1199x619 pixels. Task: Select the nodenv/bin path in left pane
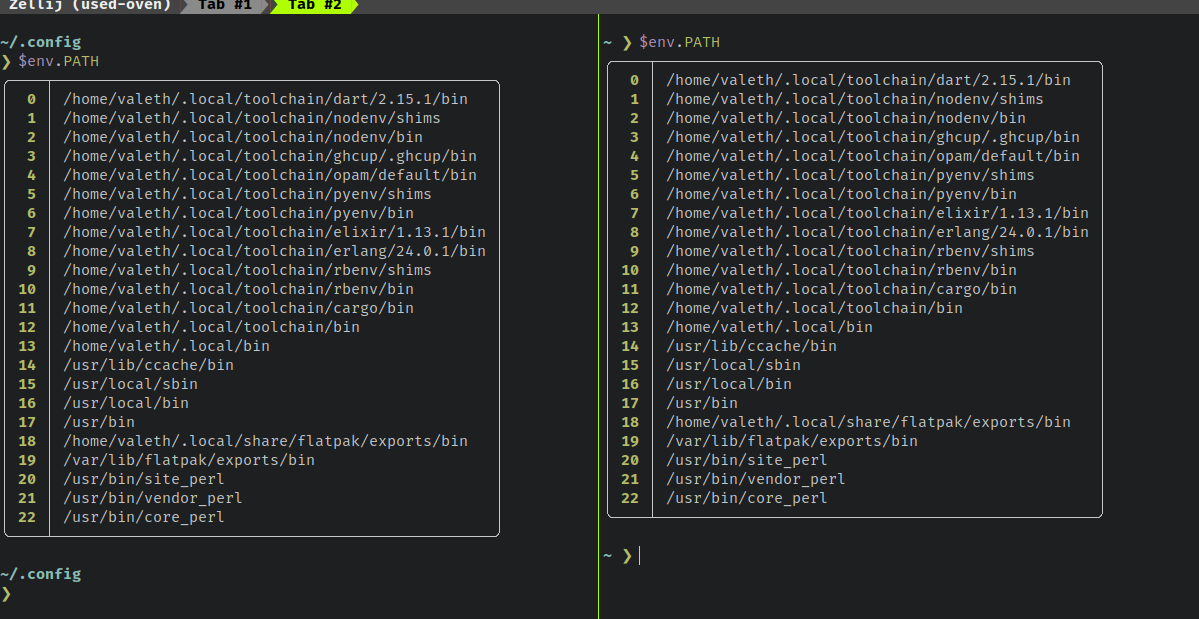242,138
